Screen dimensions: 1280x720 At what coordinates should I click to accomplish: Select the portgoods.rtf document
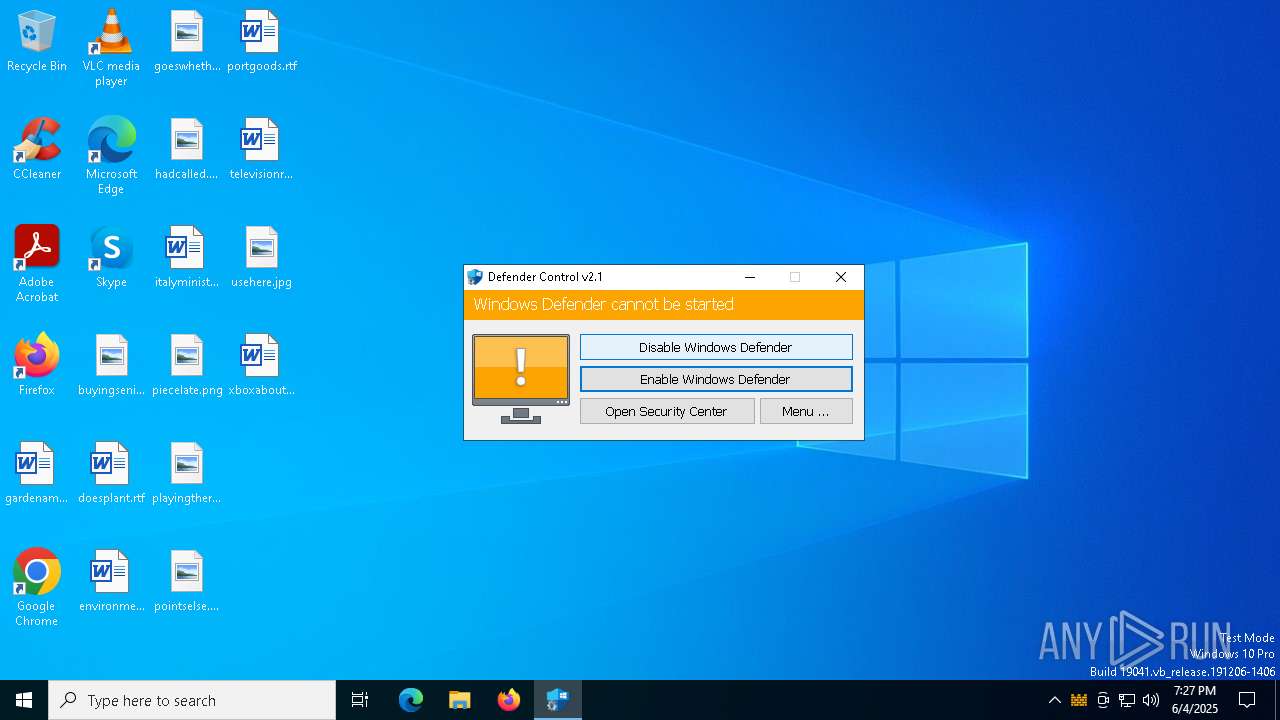261,42
